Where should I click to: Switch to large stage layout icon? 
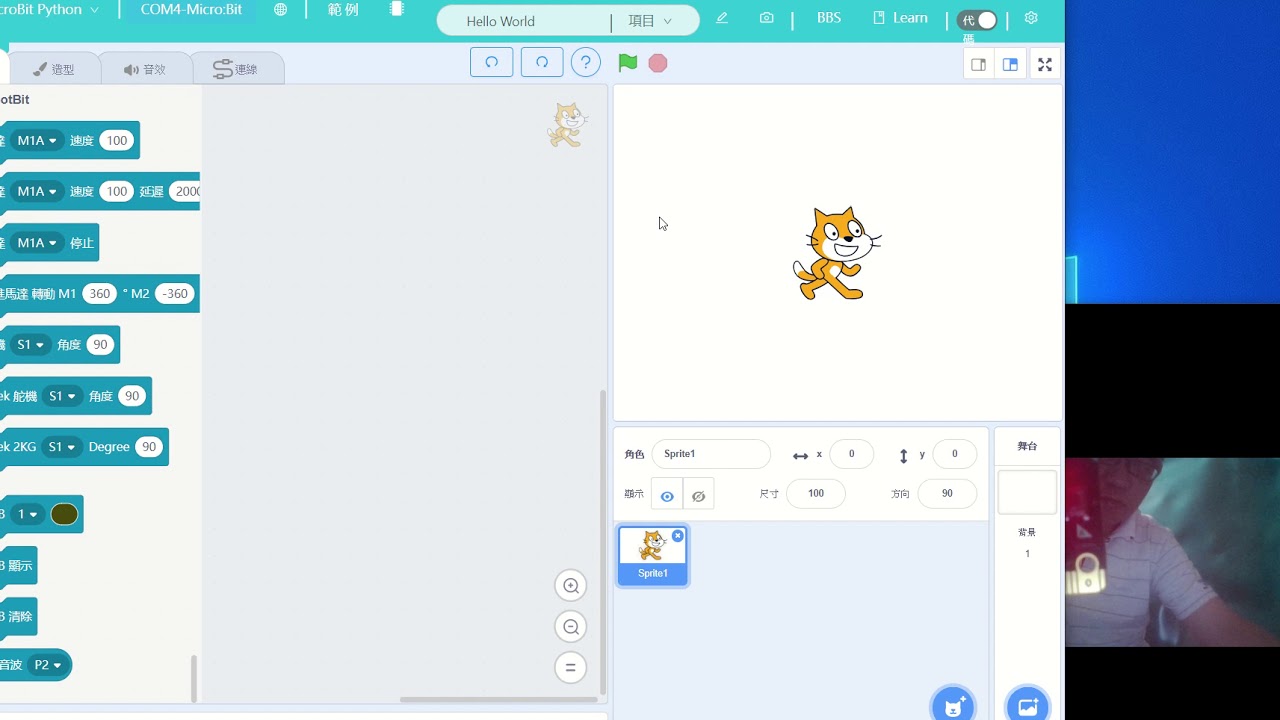[1011, 65]
